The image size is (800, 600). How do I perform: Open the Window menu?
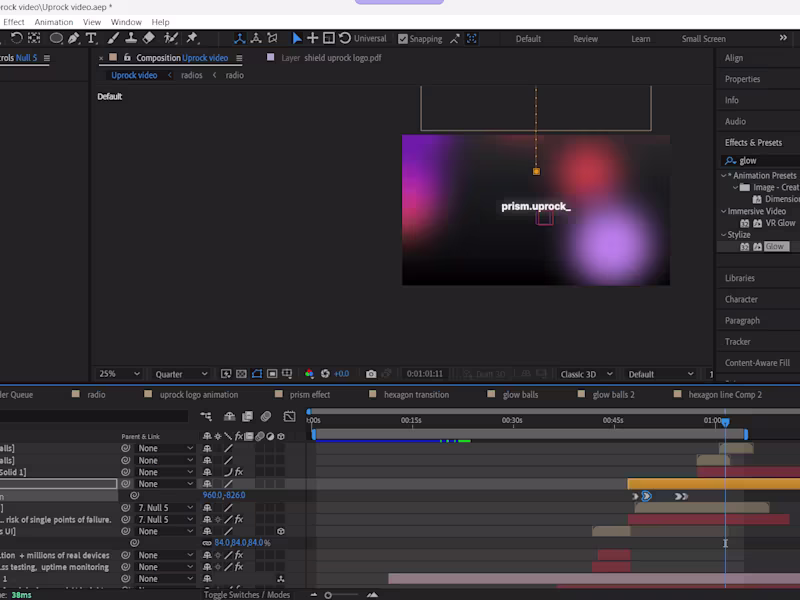(x=126, y=22)
